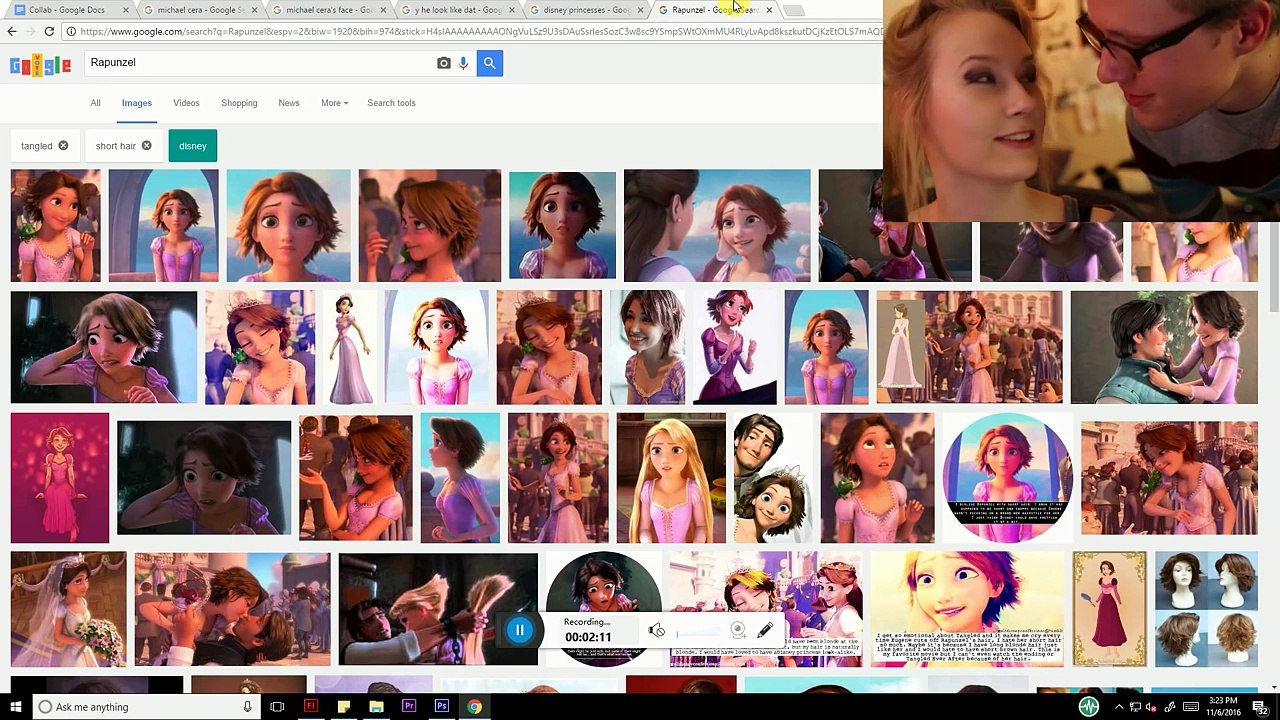Open the pink background Rapunzel illustration thumbnail
Viewport: 1280px width, 720px height.
[x=60, y=478]
